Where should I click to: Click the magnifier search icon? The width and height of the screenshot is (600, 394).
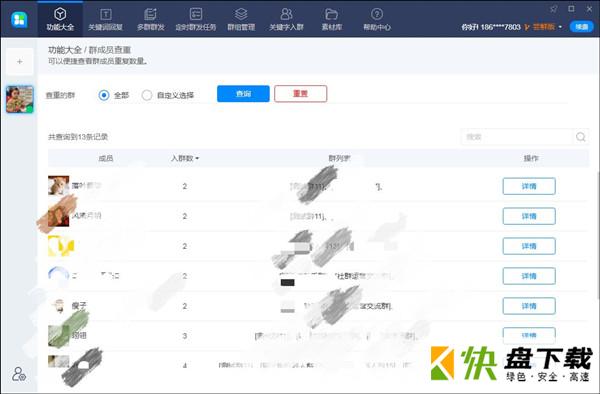(580, 137)
